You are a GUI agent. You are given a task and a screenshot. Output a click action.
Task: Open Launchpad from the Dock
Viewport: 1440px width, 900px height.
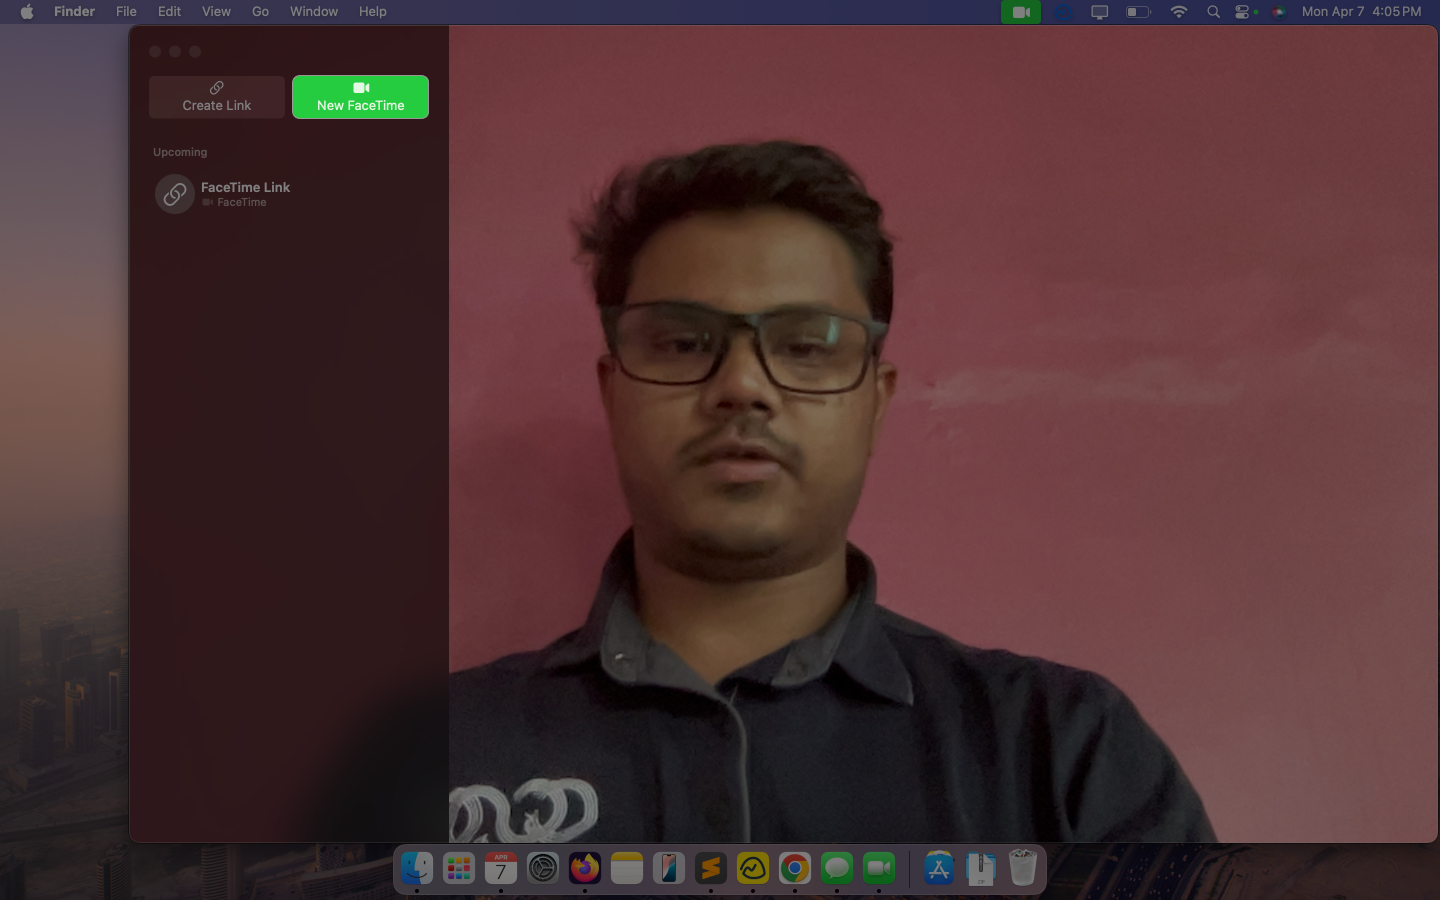tap(458, 868)
